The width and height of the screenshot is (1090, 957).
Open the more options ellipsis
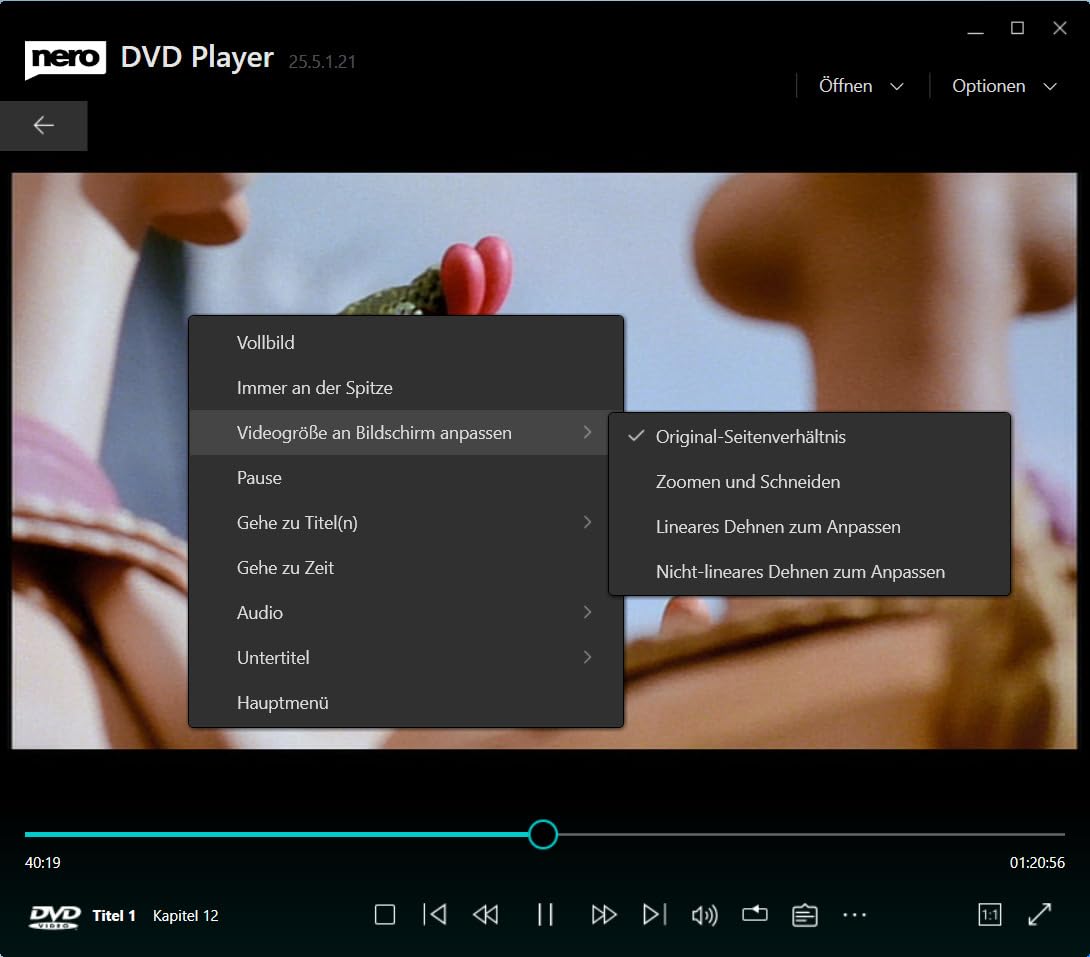click(x=854, y=915)
